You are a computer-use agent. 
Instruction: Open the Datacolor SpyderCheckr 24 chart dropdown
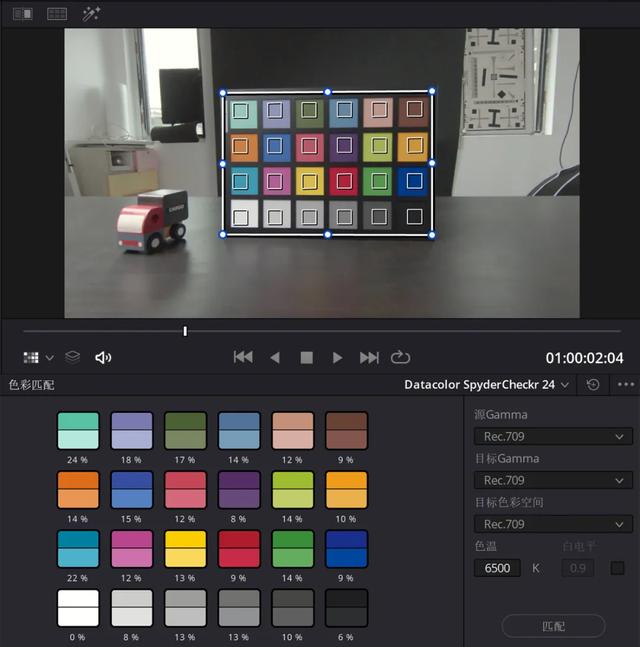pos(487,384)
